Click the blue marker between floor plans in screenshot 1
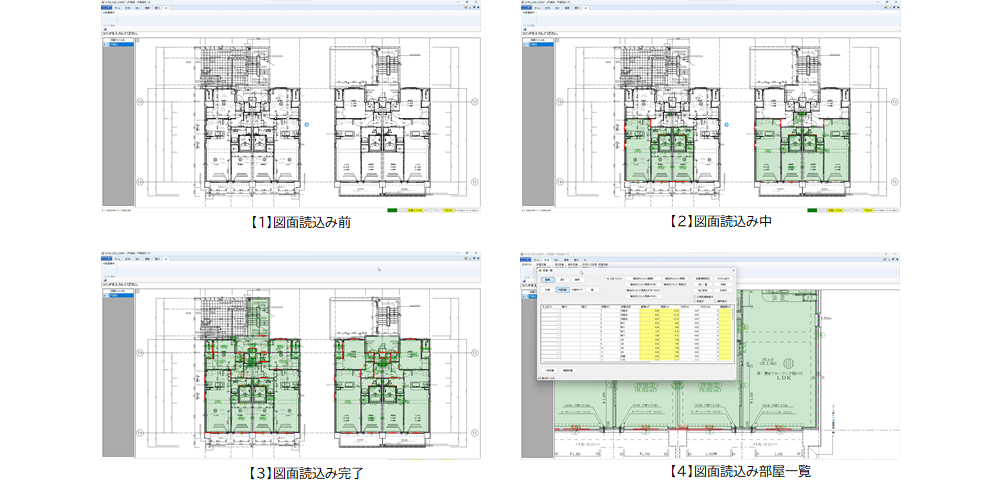Screen dimensions: 1000x500 307,124
